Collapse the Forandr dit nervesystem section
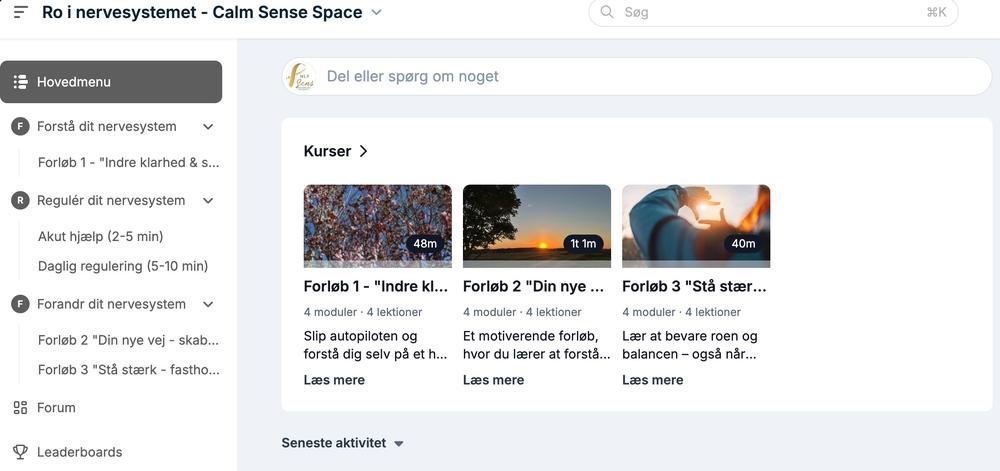Viewport: 1000px width, 471px height. 208,305
